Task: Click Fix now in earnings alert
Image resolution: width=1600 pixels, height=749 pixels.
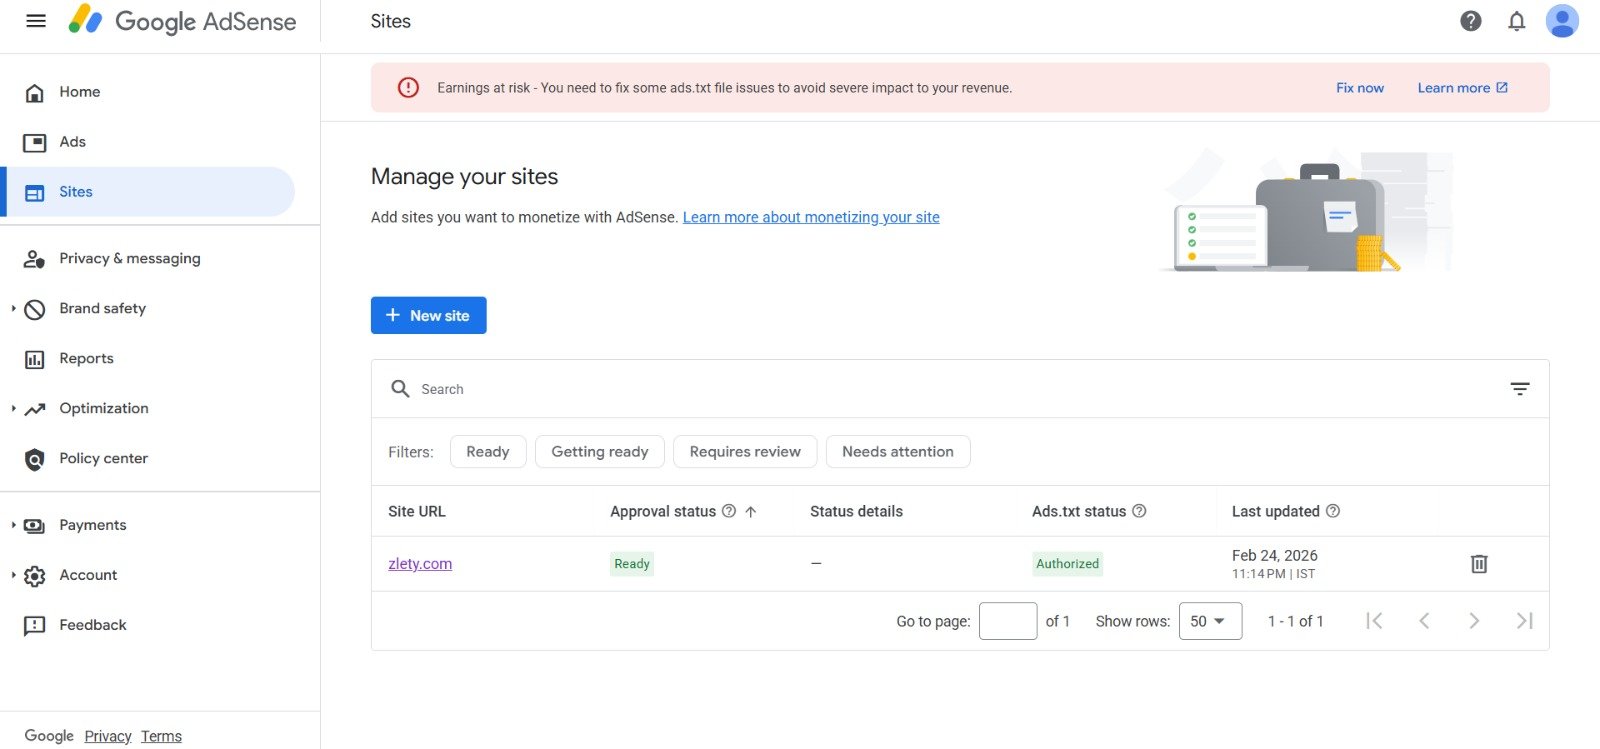Action: pyautogui.click(x=1359, y=88)
